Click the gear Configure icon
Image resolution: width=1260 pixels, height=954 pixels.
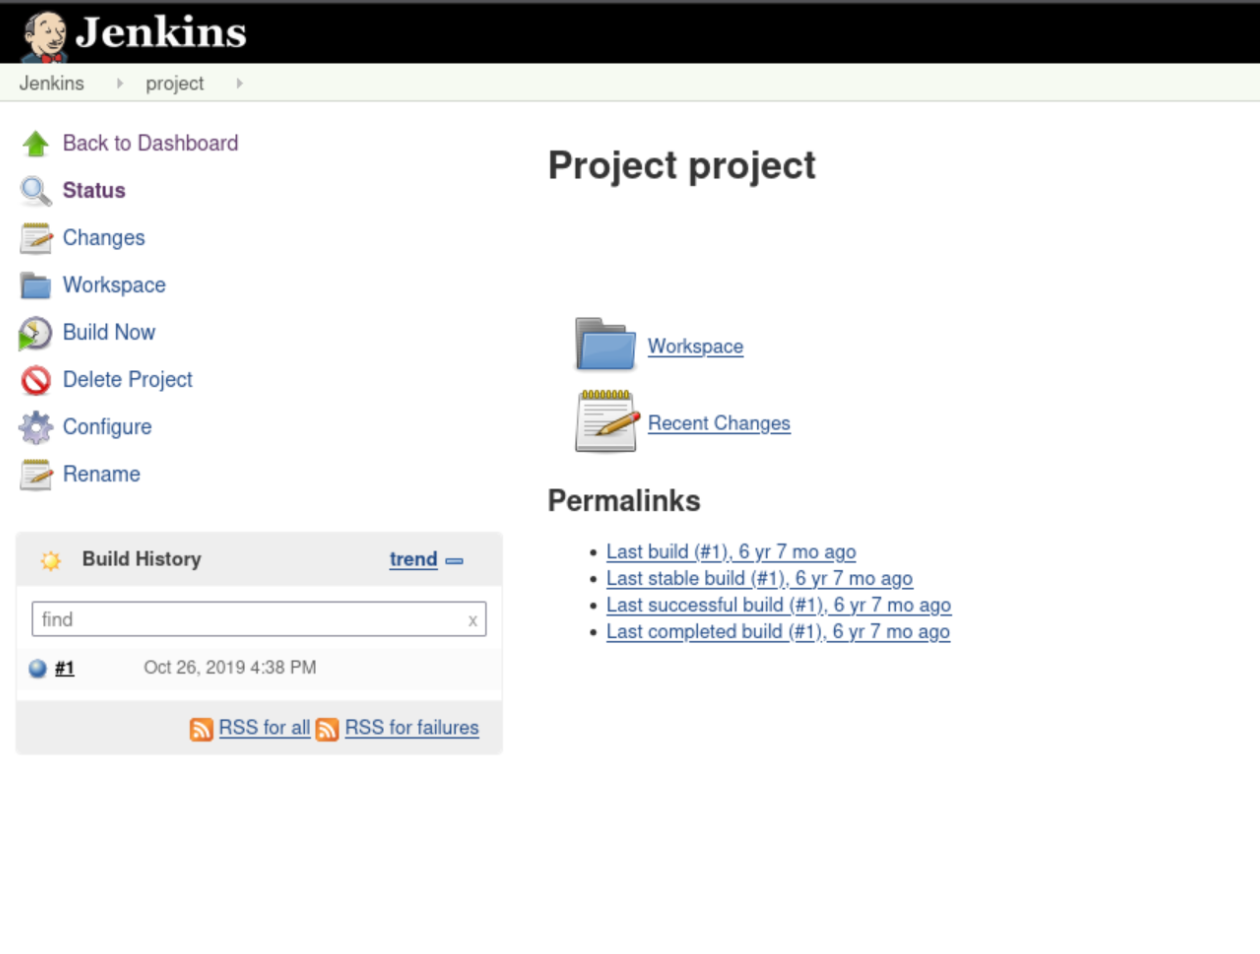point(36,427)
